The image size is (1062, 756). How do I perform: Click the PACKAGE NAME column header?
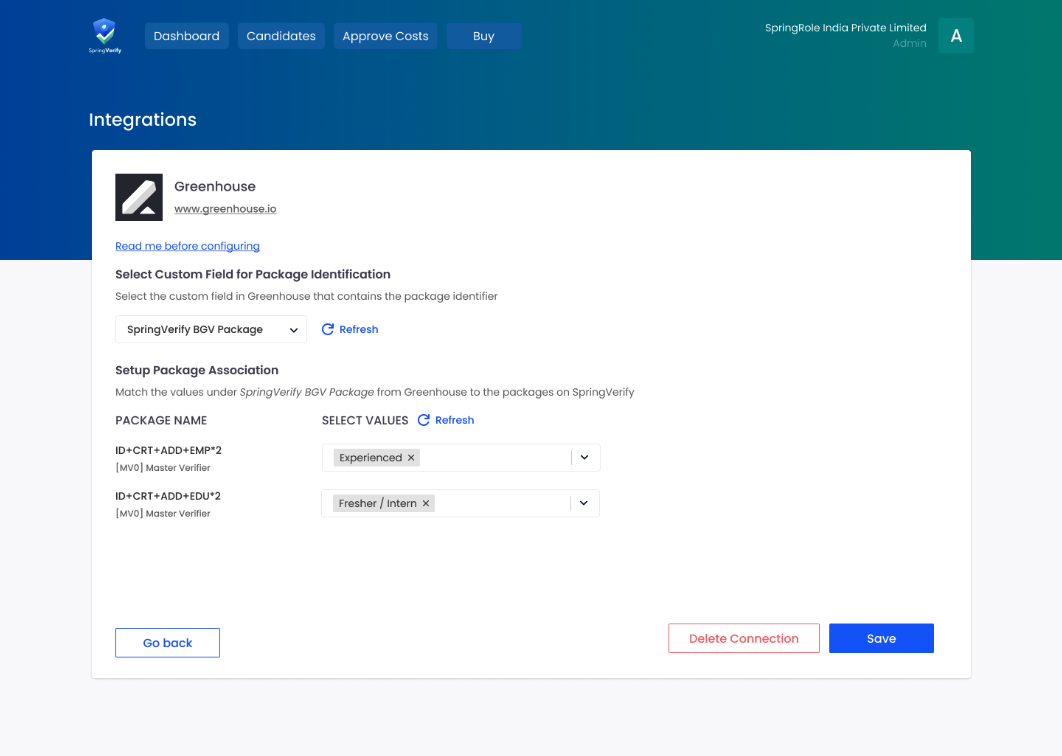click(161, 420)
